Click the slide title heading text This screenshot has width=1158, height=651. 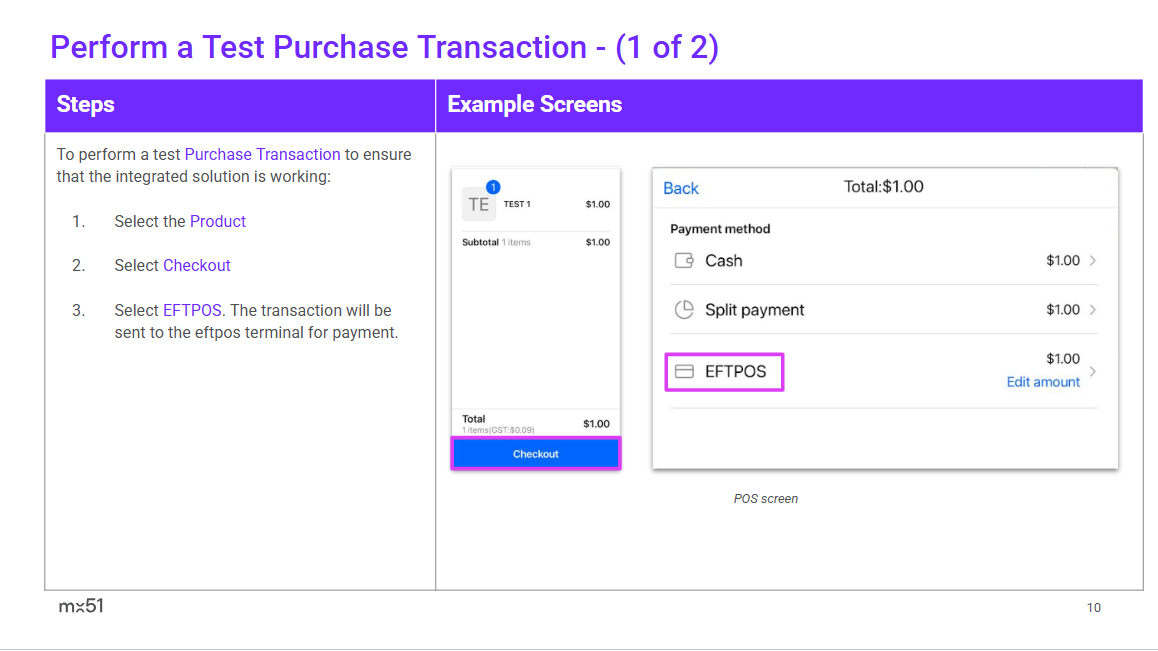[x=384, y=47]
